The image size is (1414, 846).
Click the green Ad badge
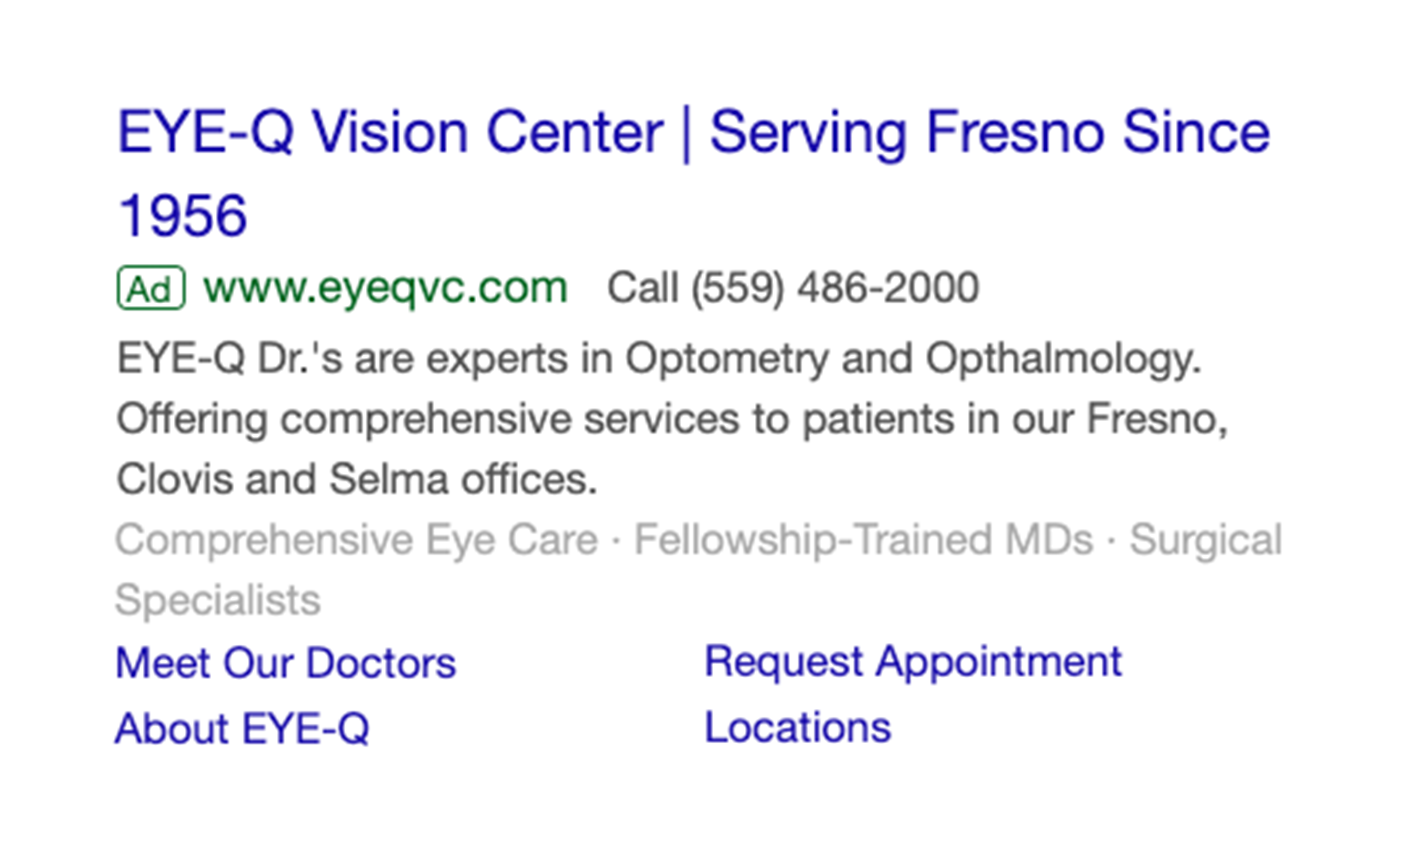point(151,289)
